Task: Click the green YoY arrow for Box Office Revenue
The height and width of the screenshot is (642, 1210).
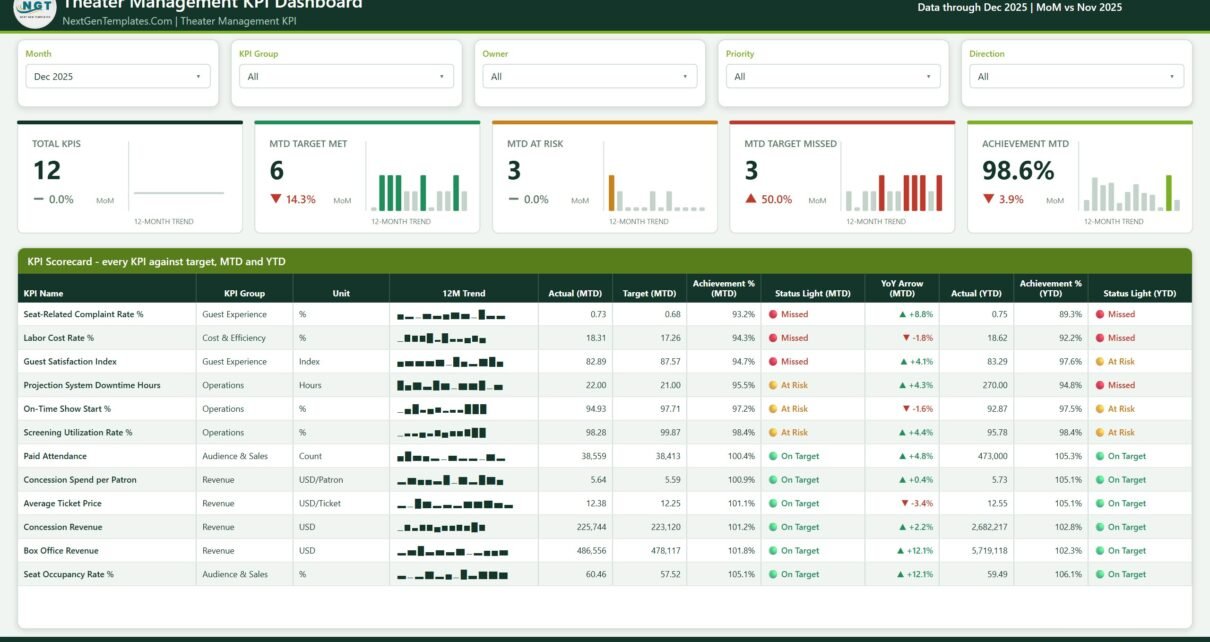Action: click(x=902, y=551)
